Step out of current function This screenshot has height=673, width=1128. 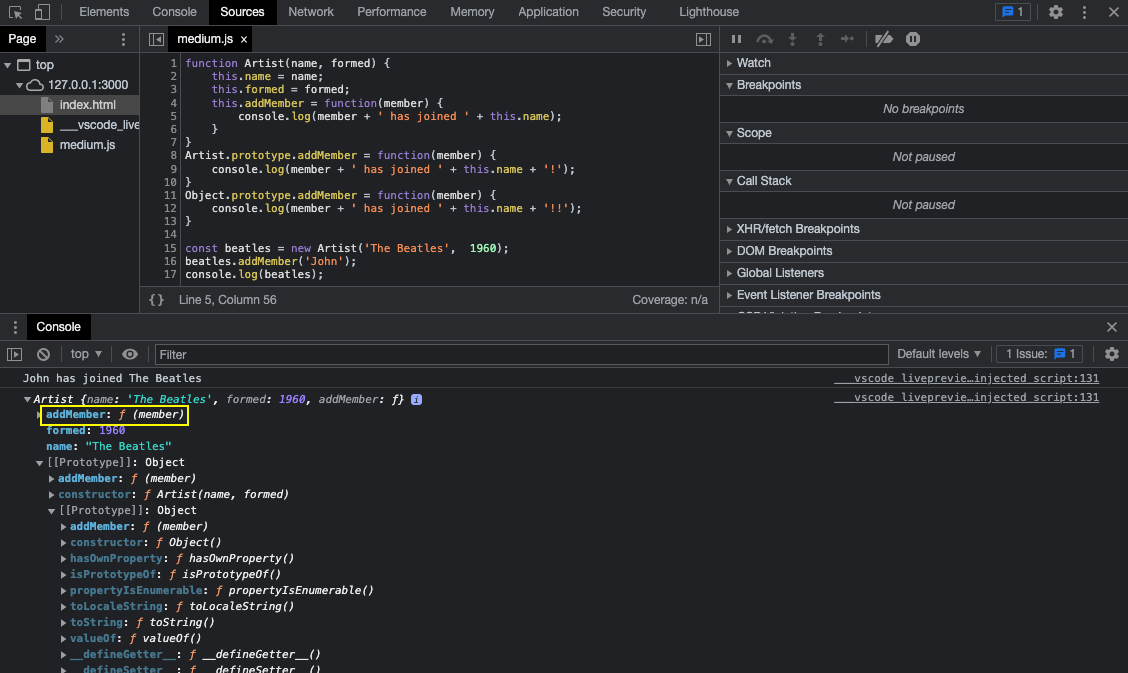tap(820, 39)
